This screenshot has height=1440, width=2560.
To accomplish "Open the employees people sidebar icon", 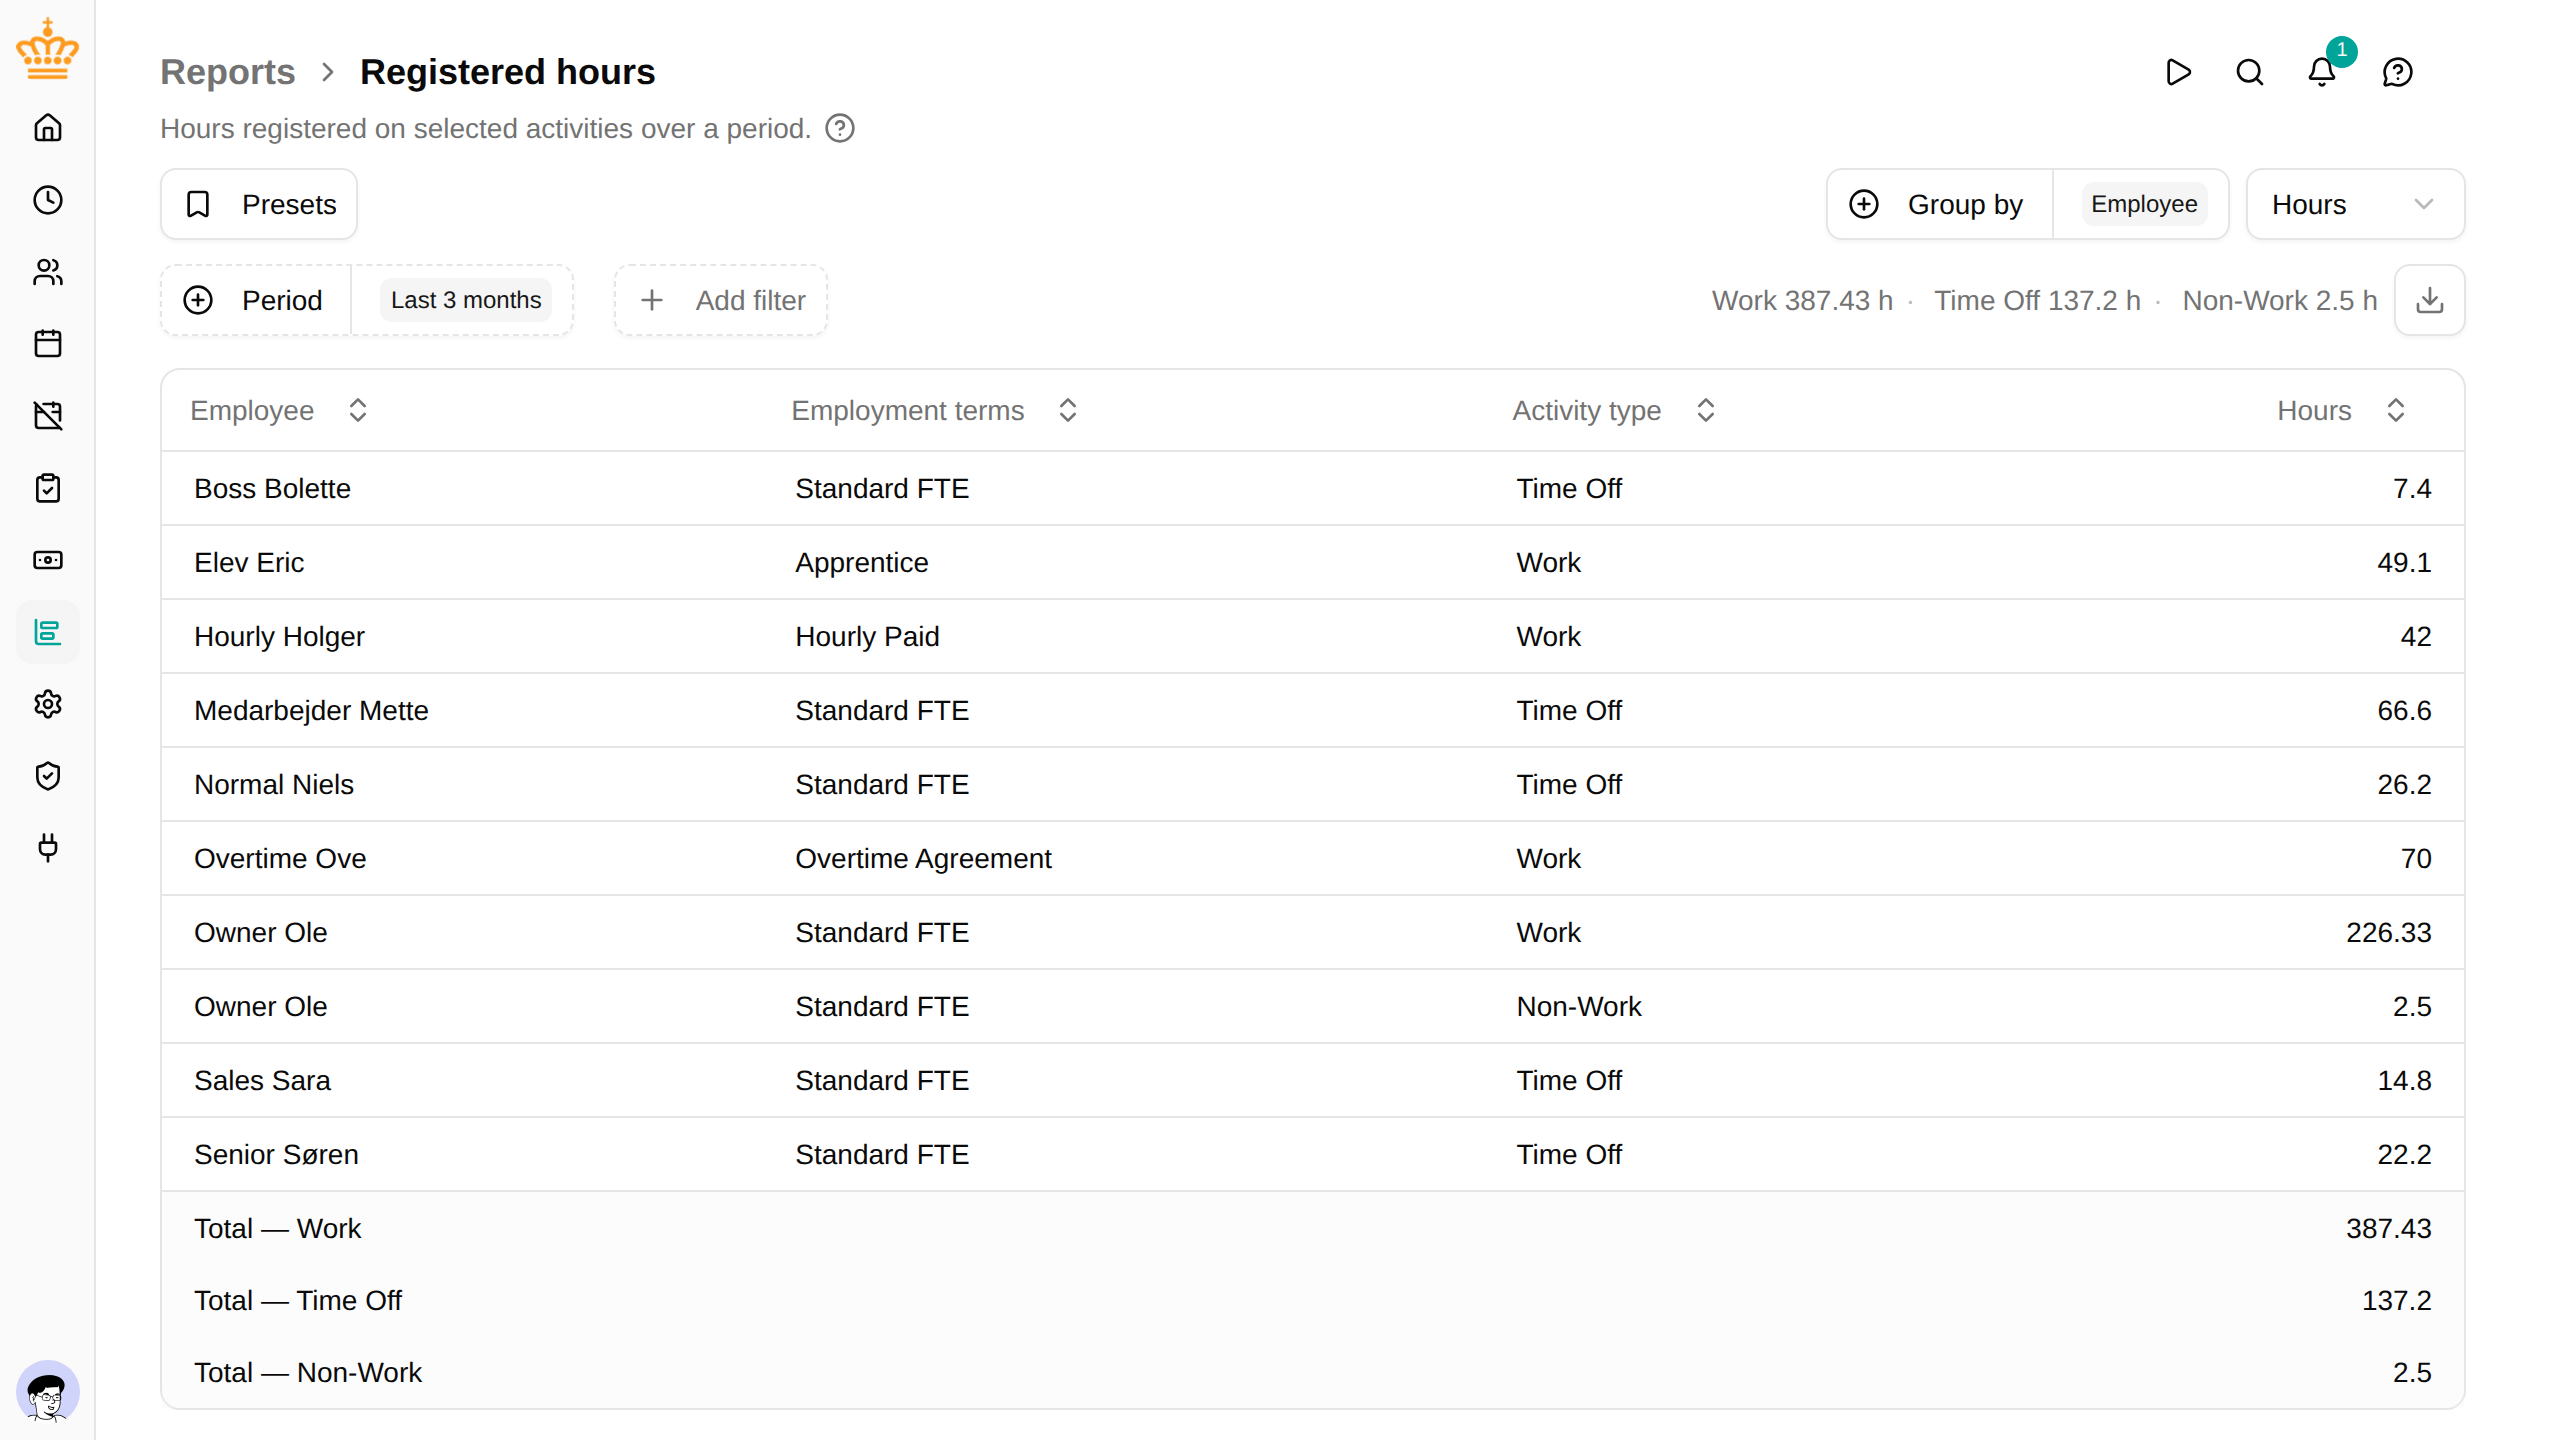I will 47,272.
